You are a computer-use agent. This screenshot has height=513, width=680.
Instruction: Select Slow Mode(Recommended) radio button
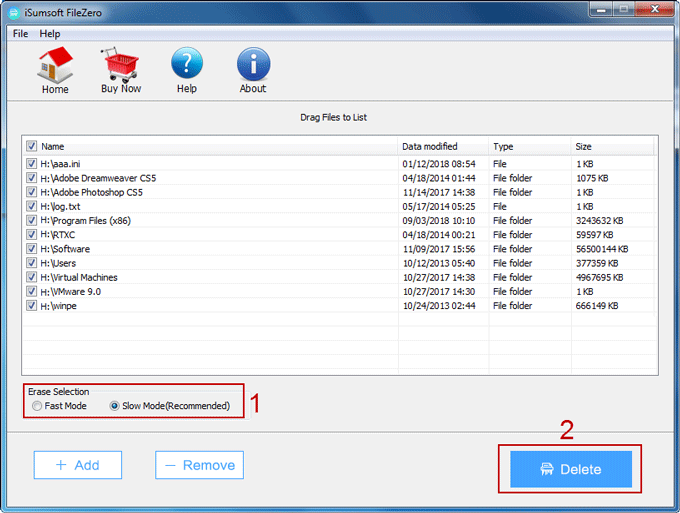(114, 406)
